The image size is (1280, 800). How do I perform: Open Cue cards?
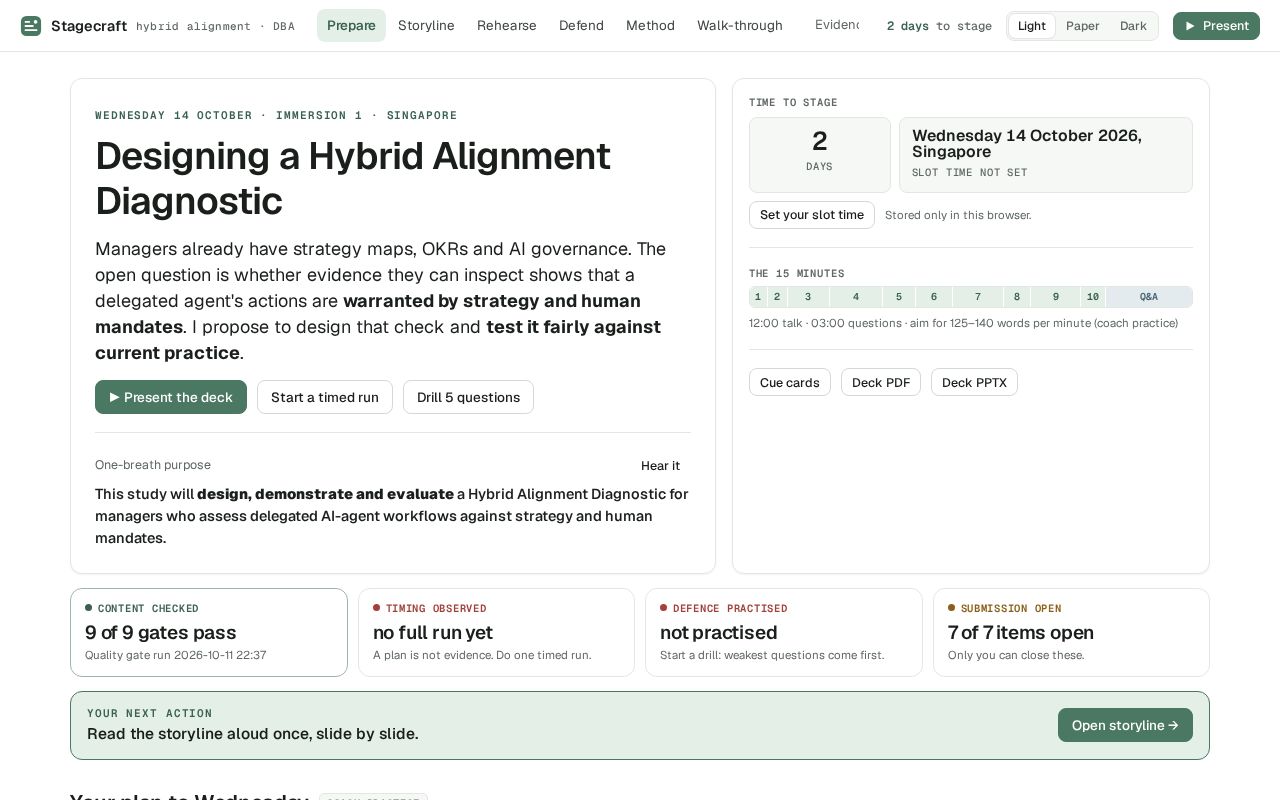(x=790, y=382)
